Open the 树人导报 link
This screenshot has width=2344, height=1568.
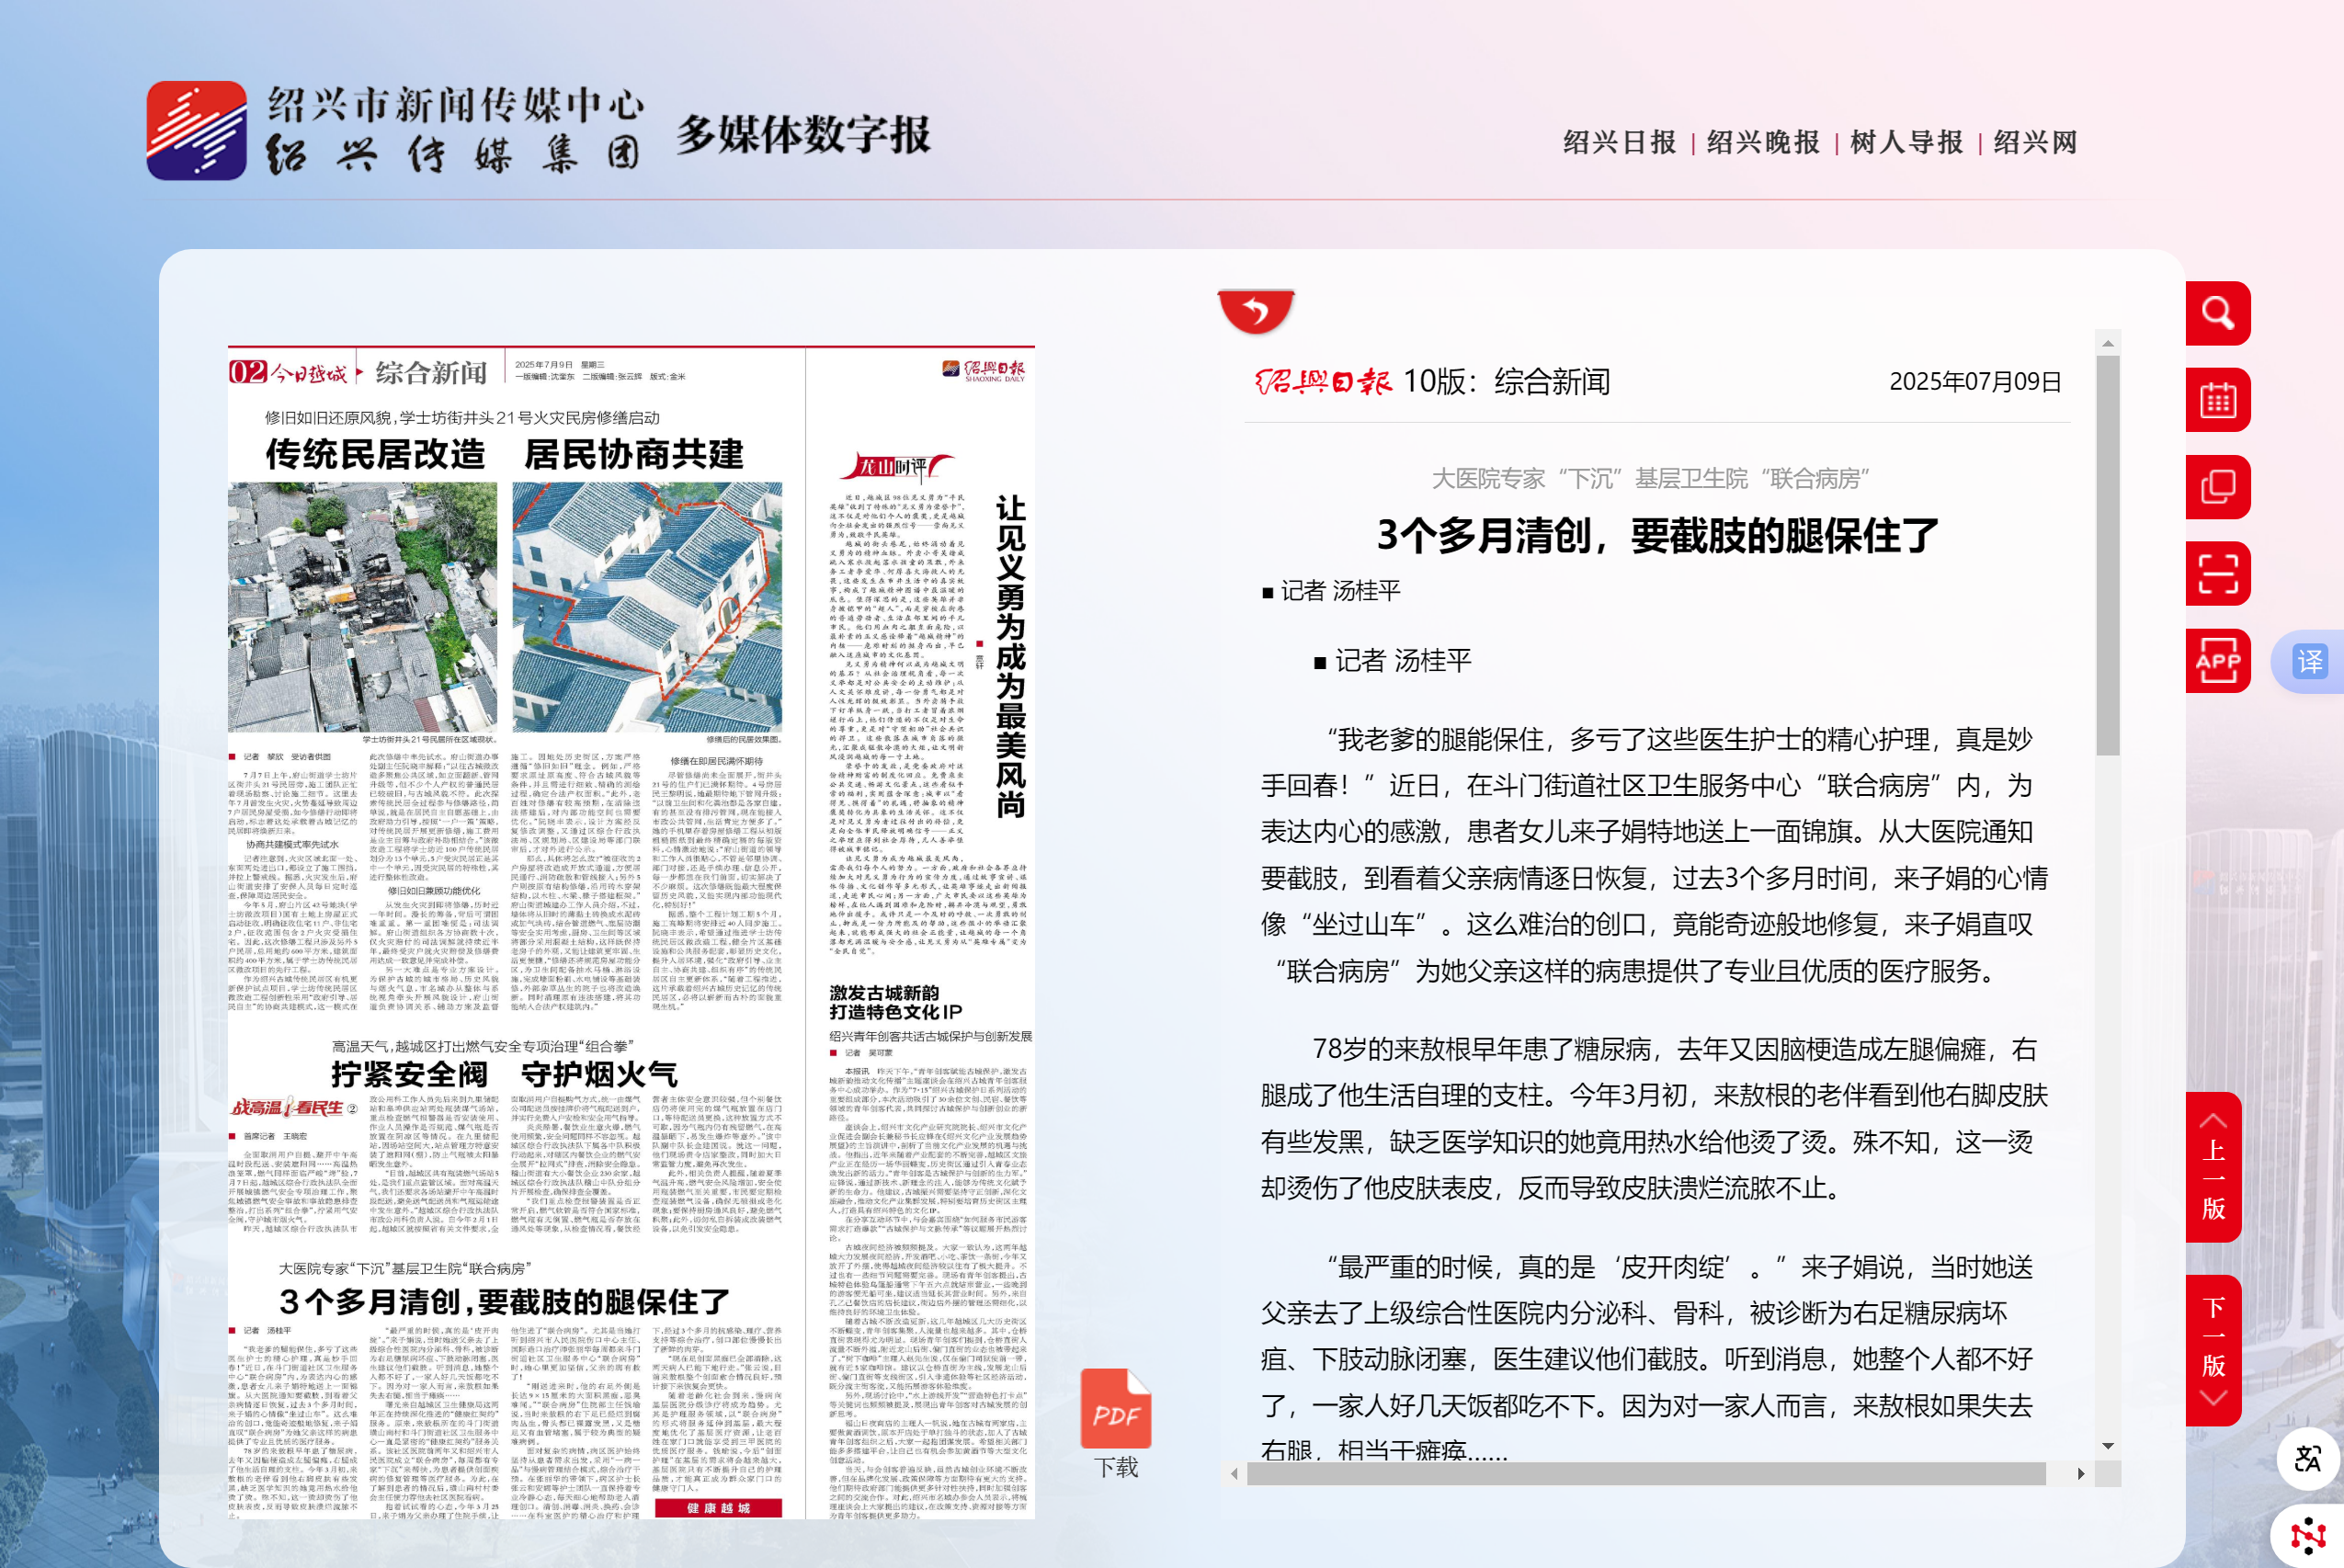[x=1907, y=142]
